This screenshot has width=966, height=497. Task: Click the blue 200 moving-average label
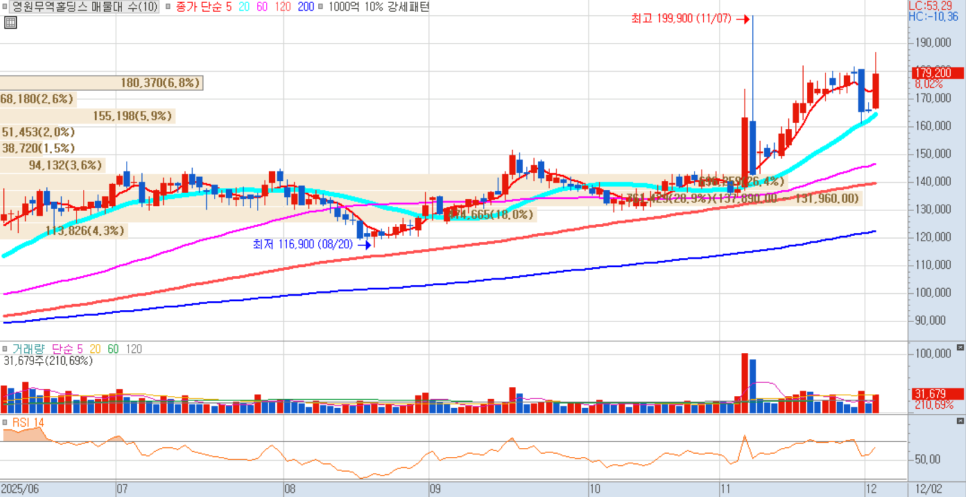pyautogui.click(x=305, y=7)
